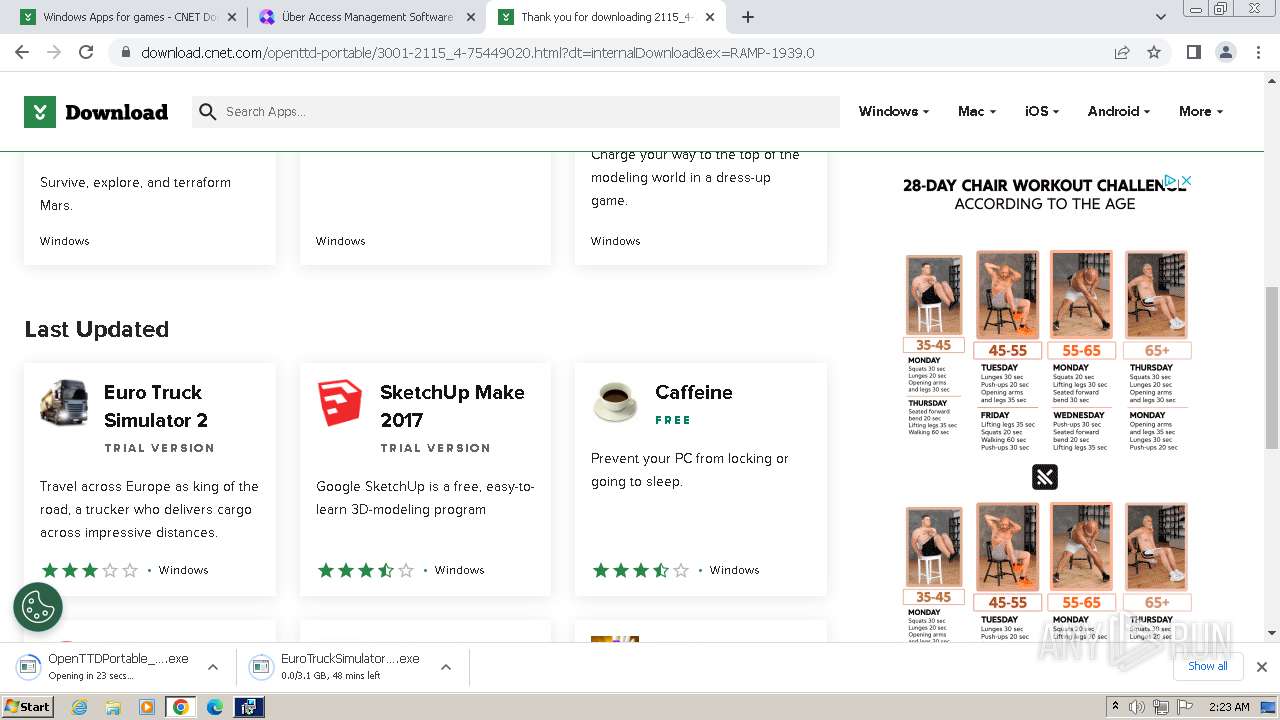
Task: Open options arrow for EuroTruckSimulator download
Action: tap(446, 667)
